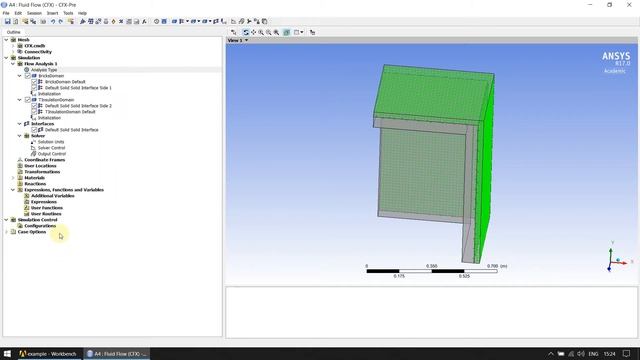Click the Undo toolbar icon

tap(53, 21)
